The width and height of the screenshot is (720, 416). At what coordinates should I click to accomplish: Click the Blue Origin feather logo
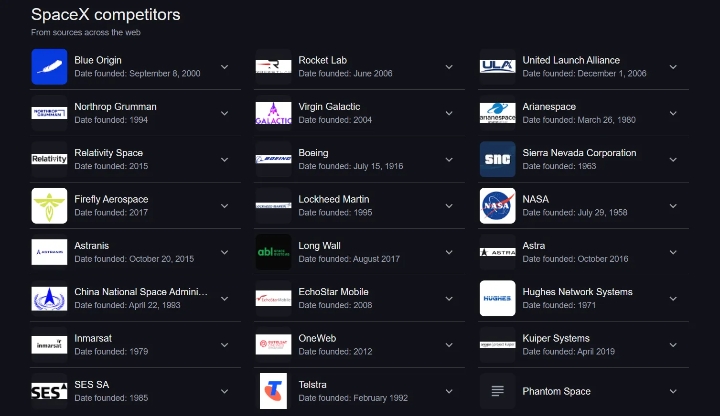coord(49,67)
